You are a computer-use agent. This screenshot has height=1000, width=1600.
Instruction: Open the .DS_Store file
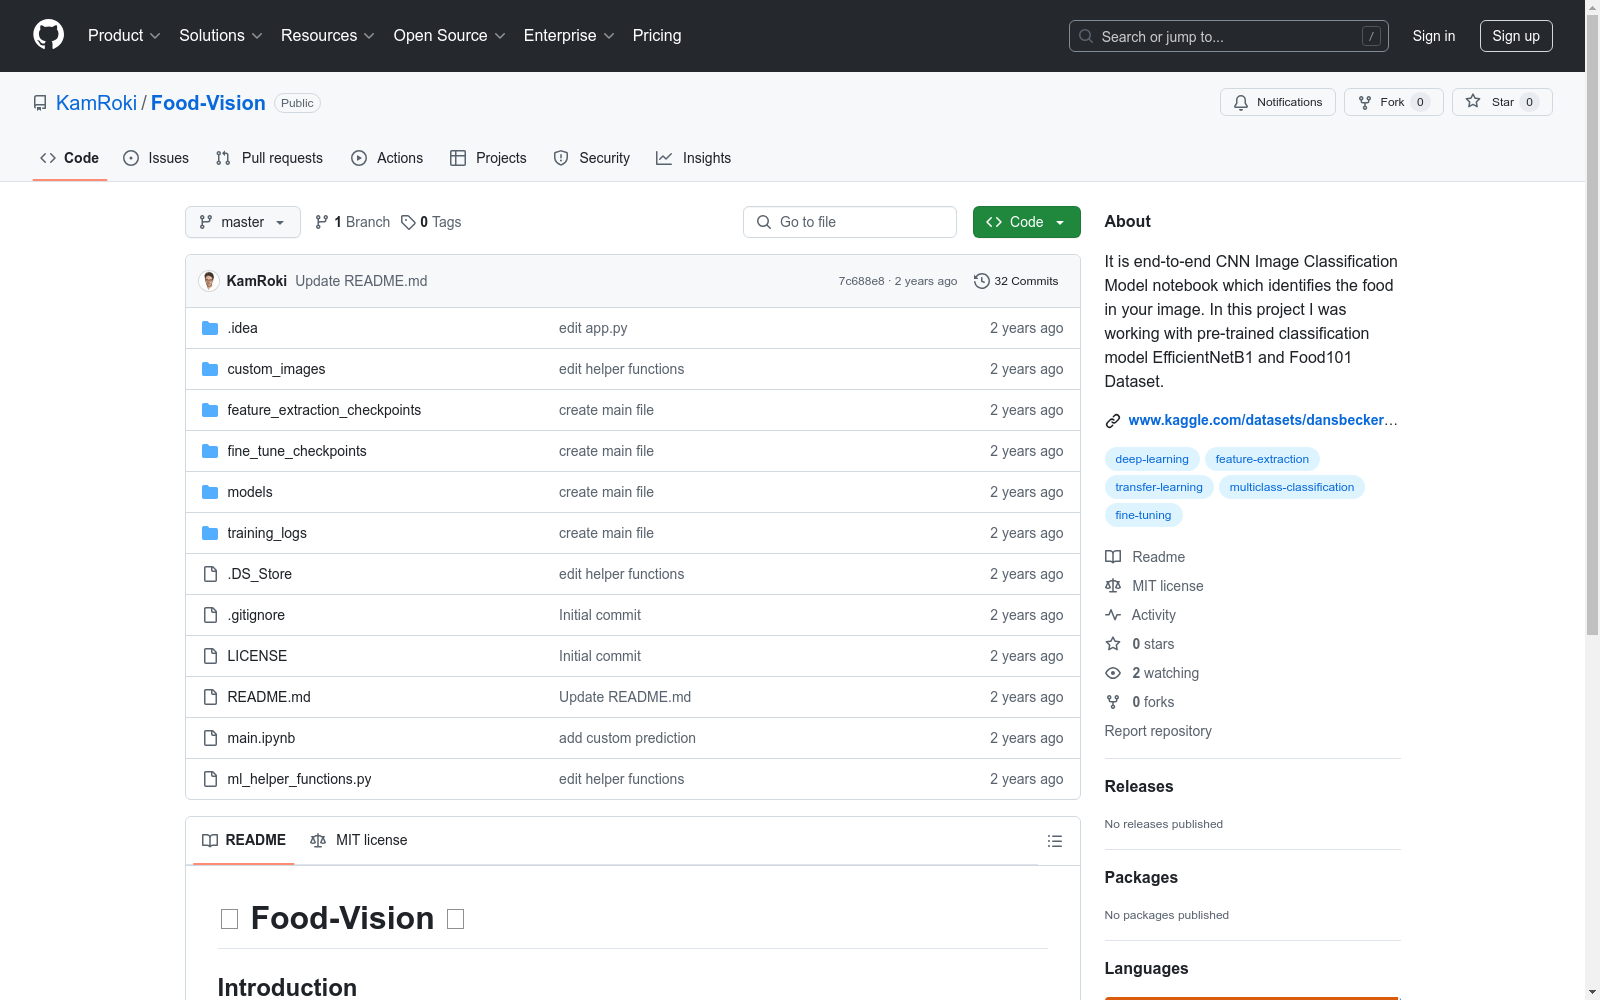coord(260,574)
